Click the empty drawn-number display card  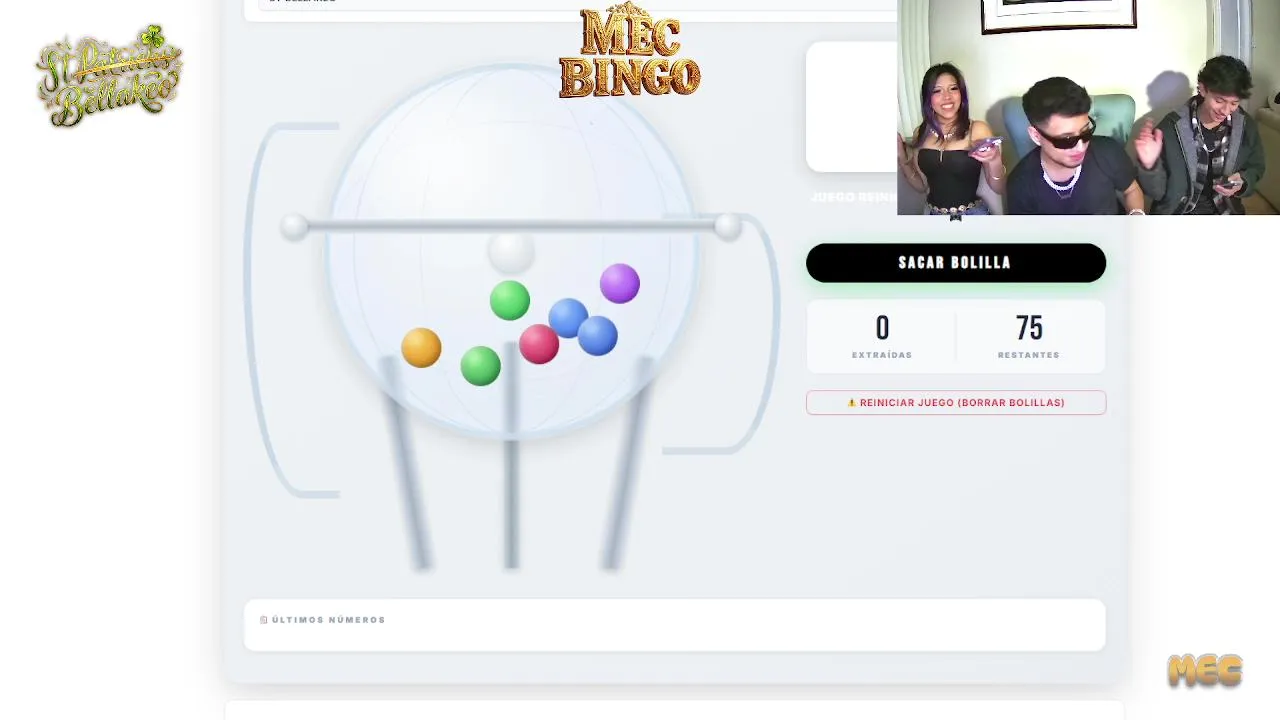pos(852,107)
